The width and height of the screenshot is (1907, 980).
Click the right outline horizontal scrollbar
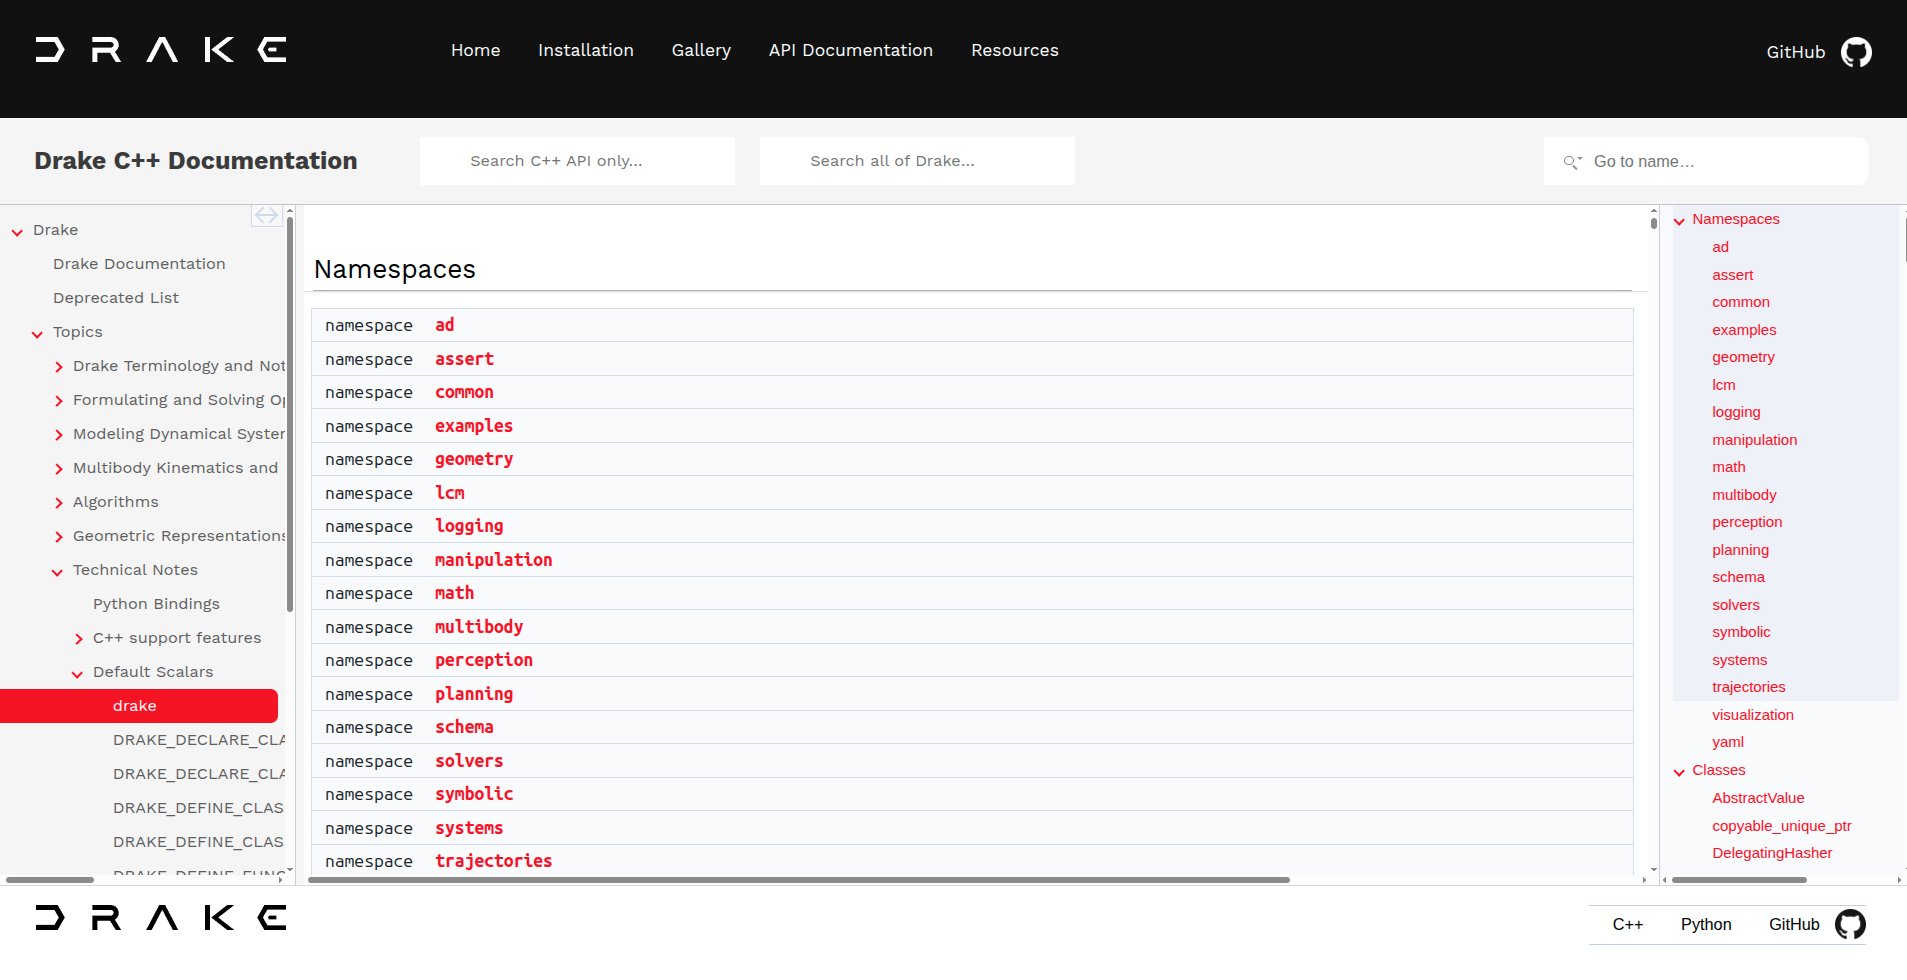[x=1739, y=880]
